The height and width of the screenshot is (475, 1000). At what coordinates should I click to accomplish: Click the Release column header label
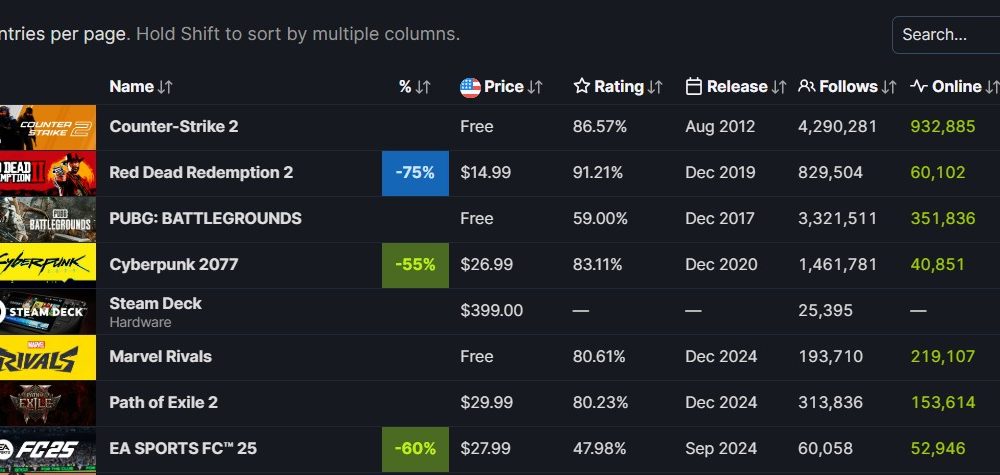point(737,87)
